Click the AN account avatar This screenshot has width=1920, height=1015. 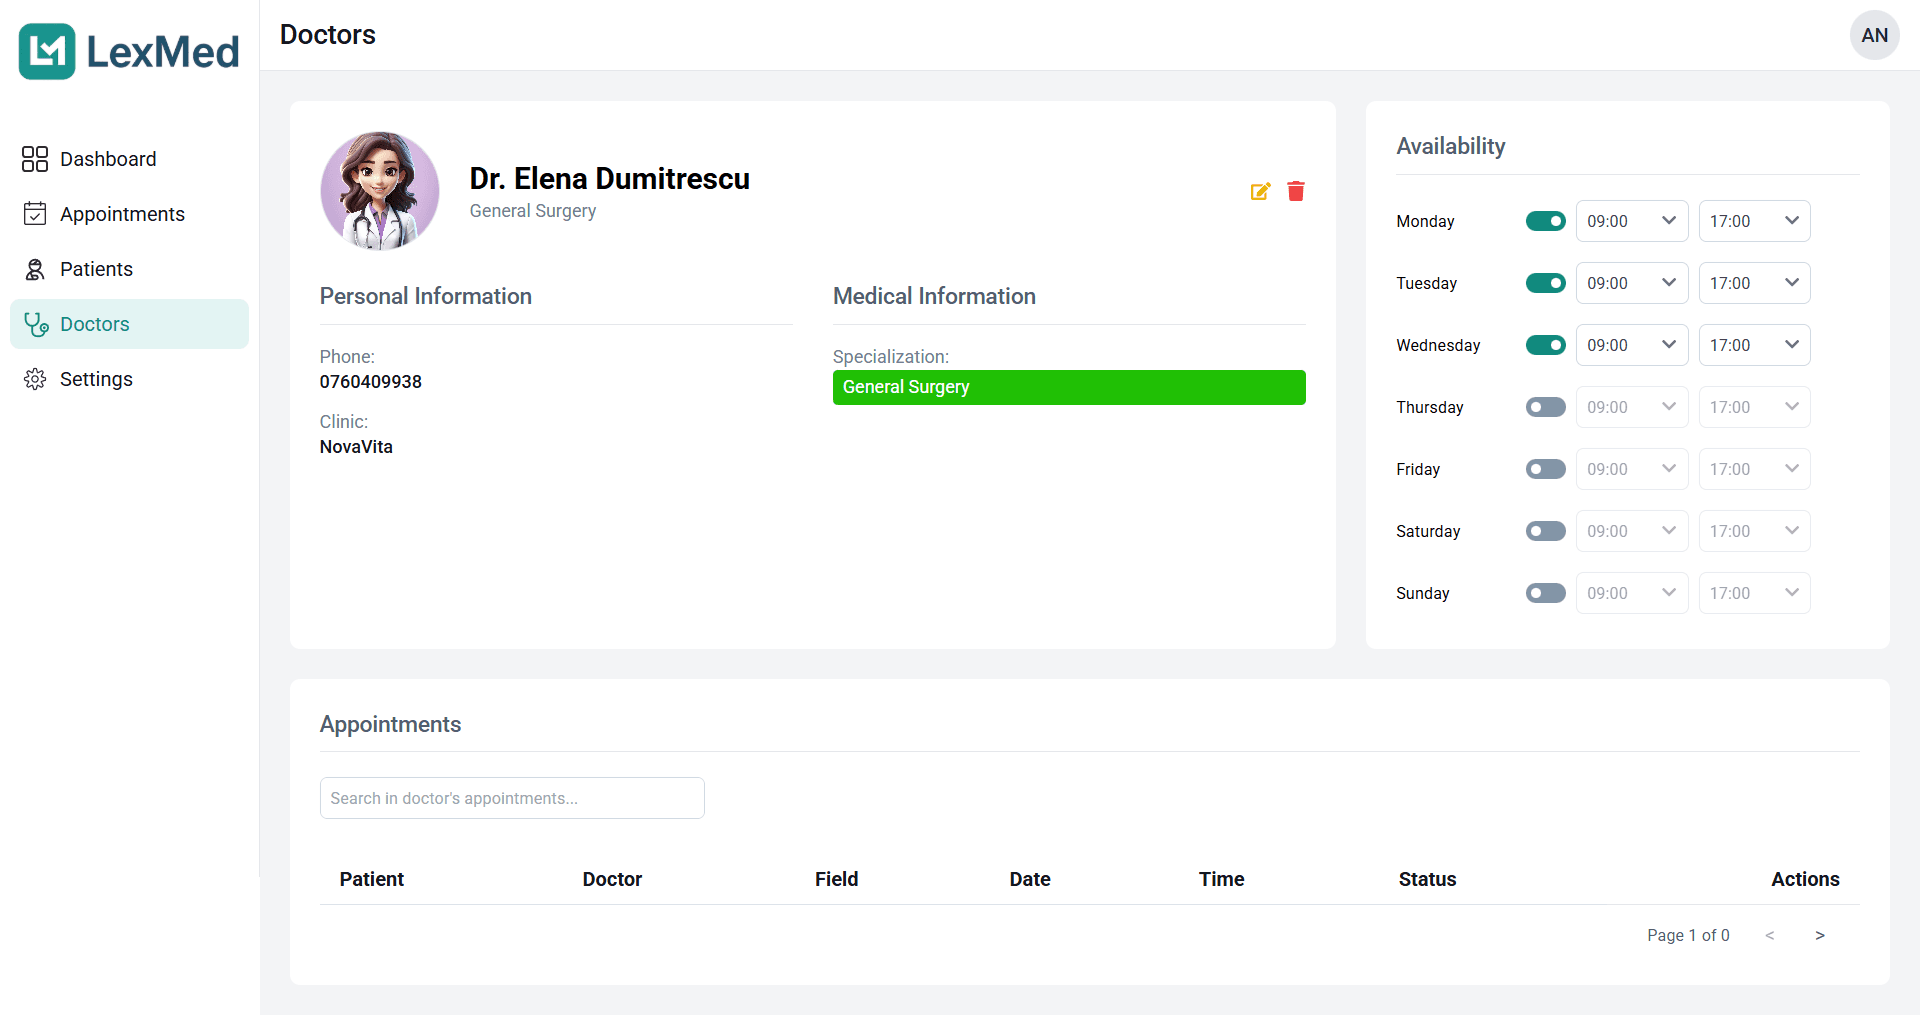click(1874, 35)
